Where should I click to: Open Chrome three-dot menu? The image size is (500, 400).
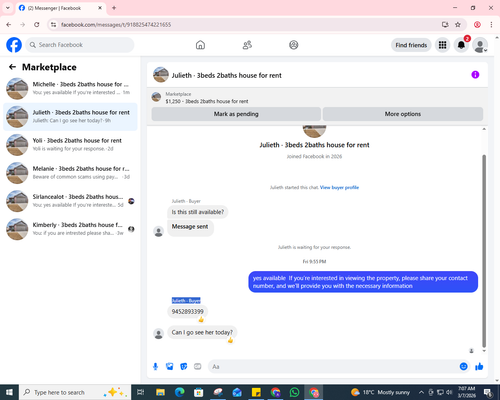tap(491, 25)
